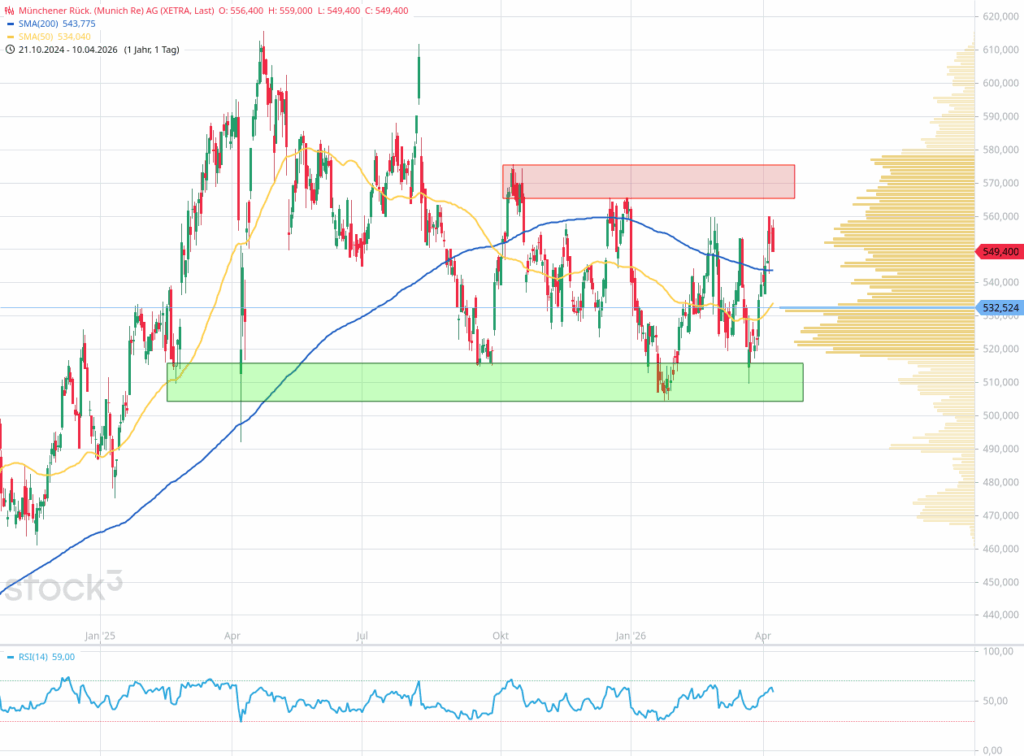Click the yellow SMA(50) legend marker
This screenshot has height=756, width=1024.
(10, 35)
